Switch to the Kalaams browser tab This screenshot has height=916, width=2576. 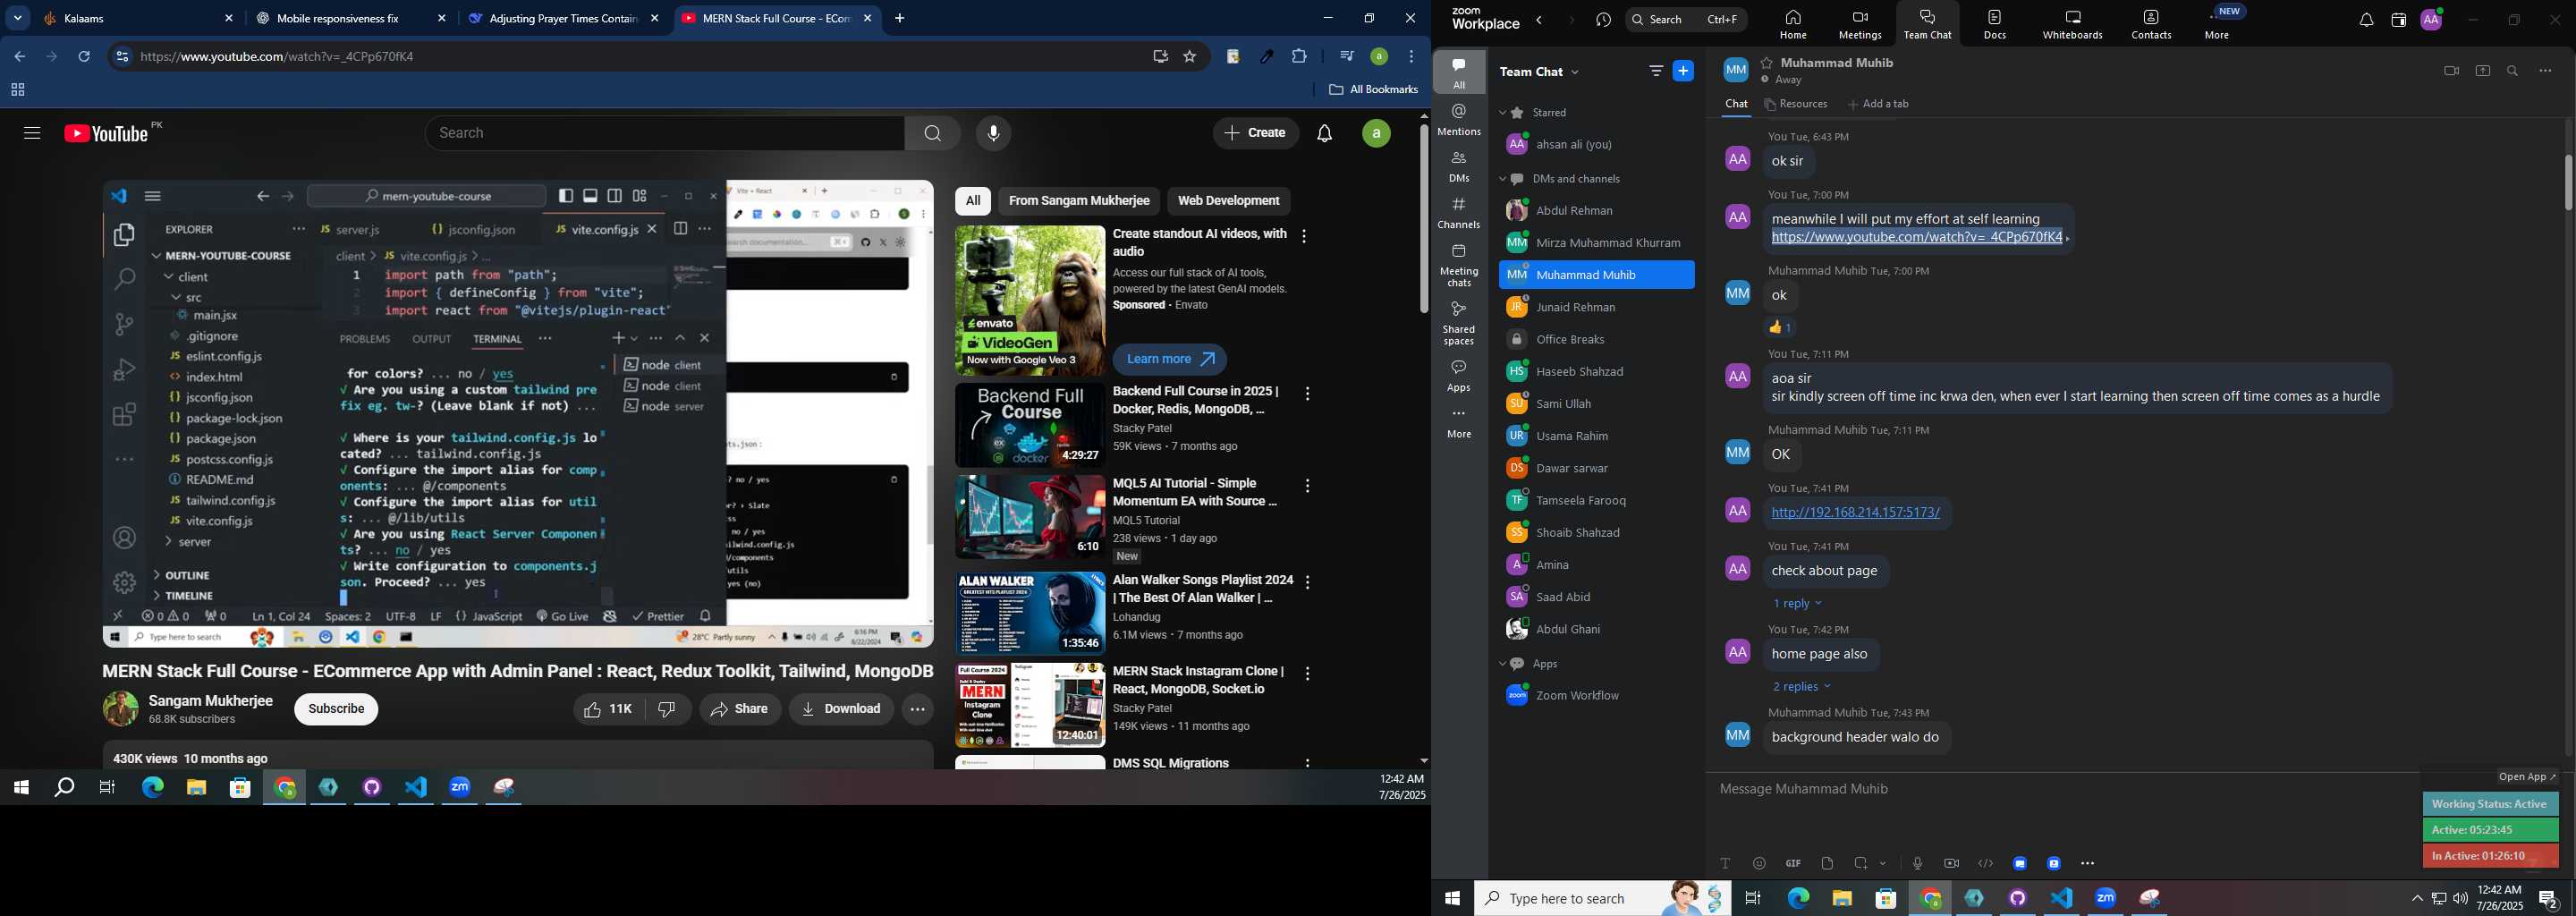coord(135,18)
